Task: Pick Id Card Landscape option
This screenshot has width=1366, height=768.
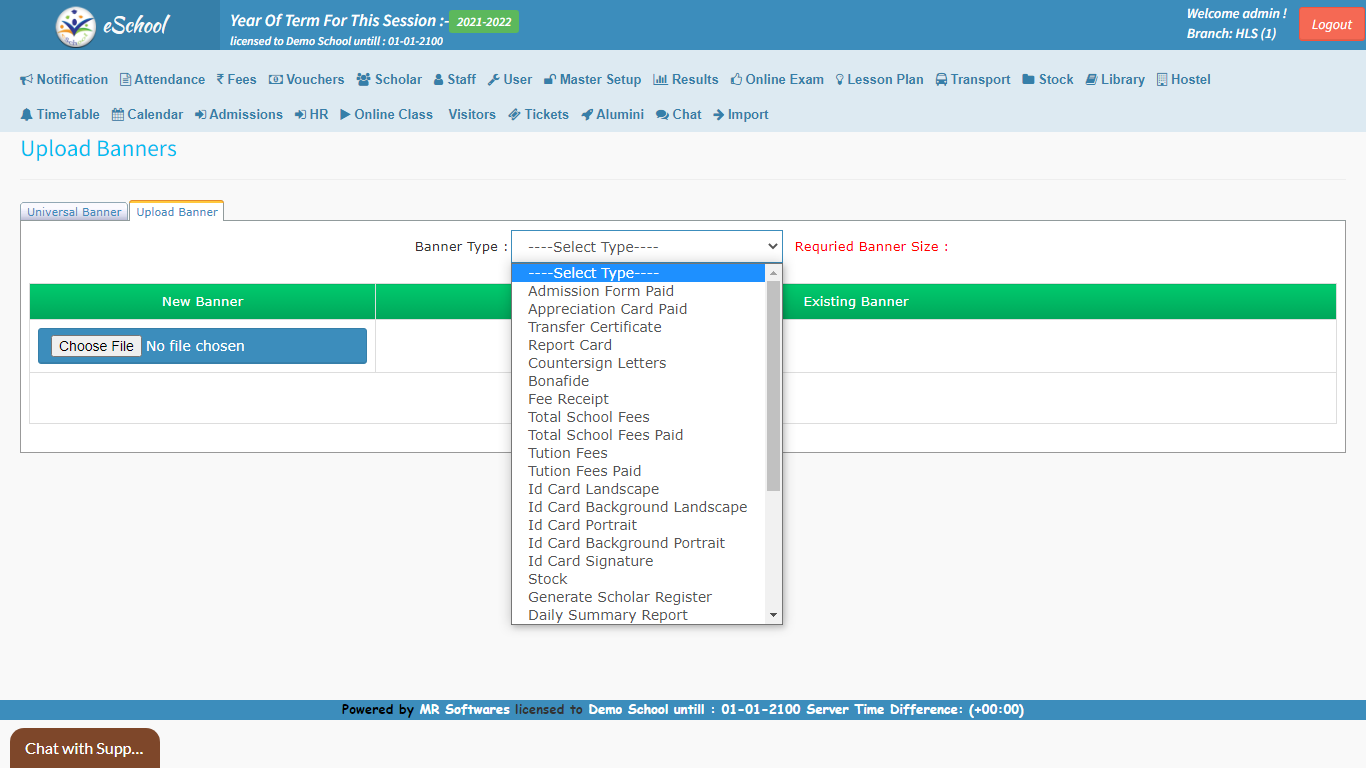Action: tap(593, 489)
